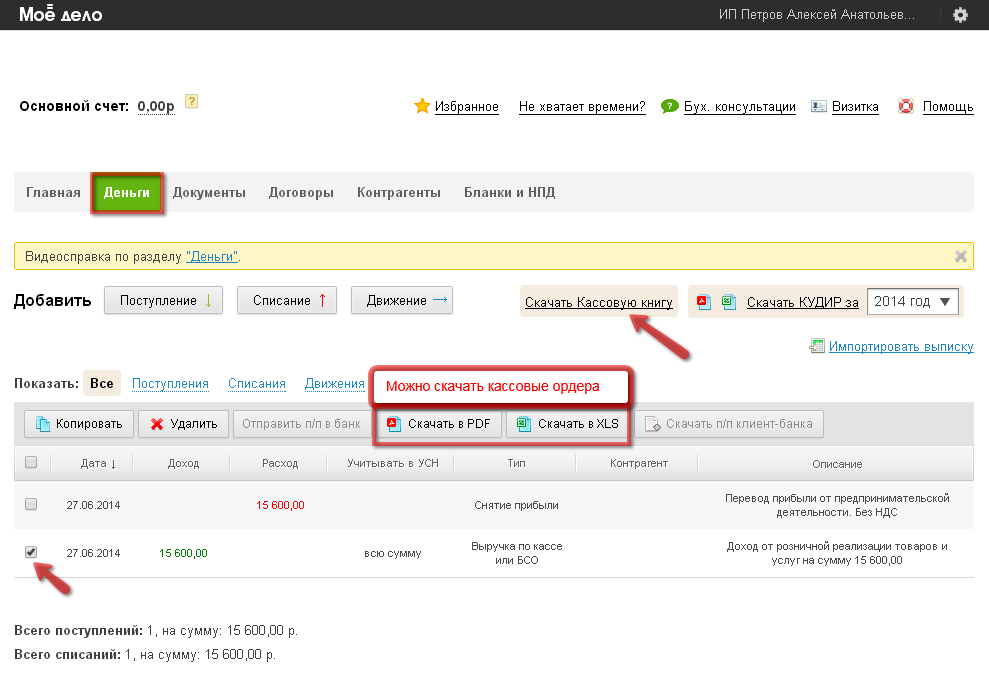
Task: Toggle the select-all checkbox in table header
Action: pyautogui.click(x=31, y=462)
